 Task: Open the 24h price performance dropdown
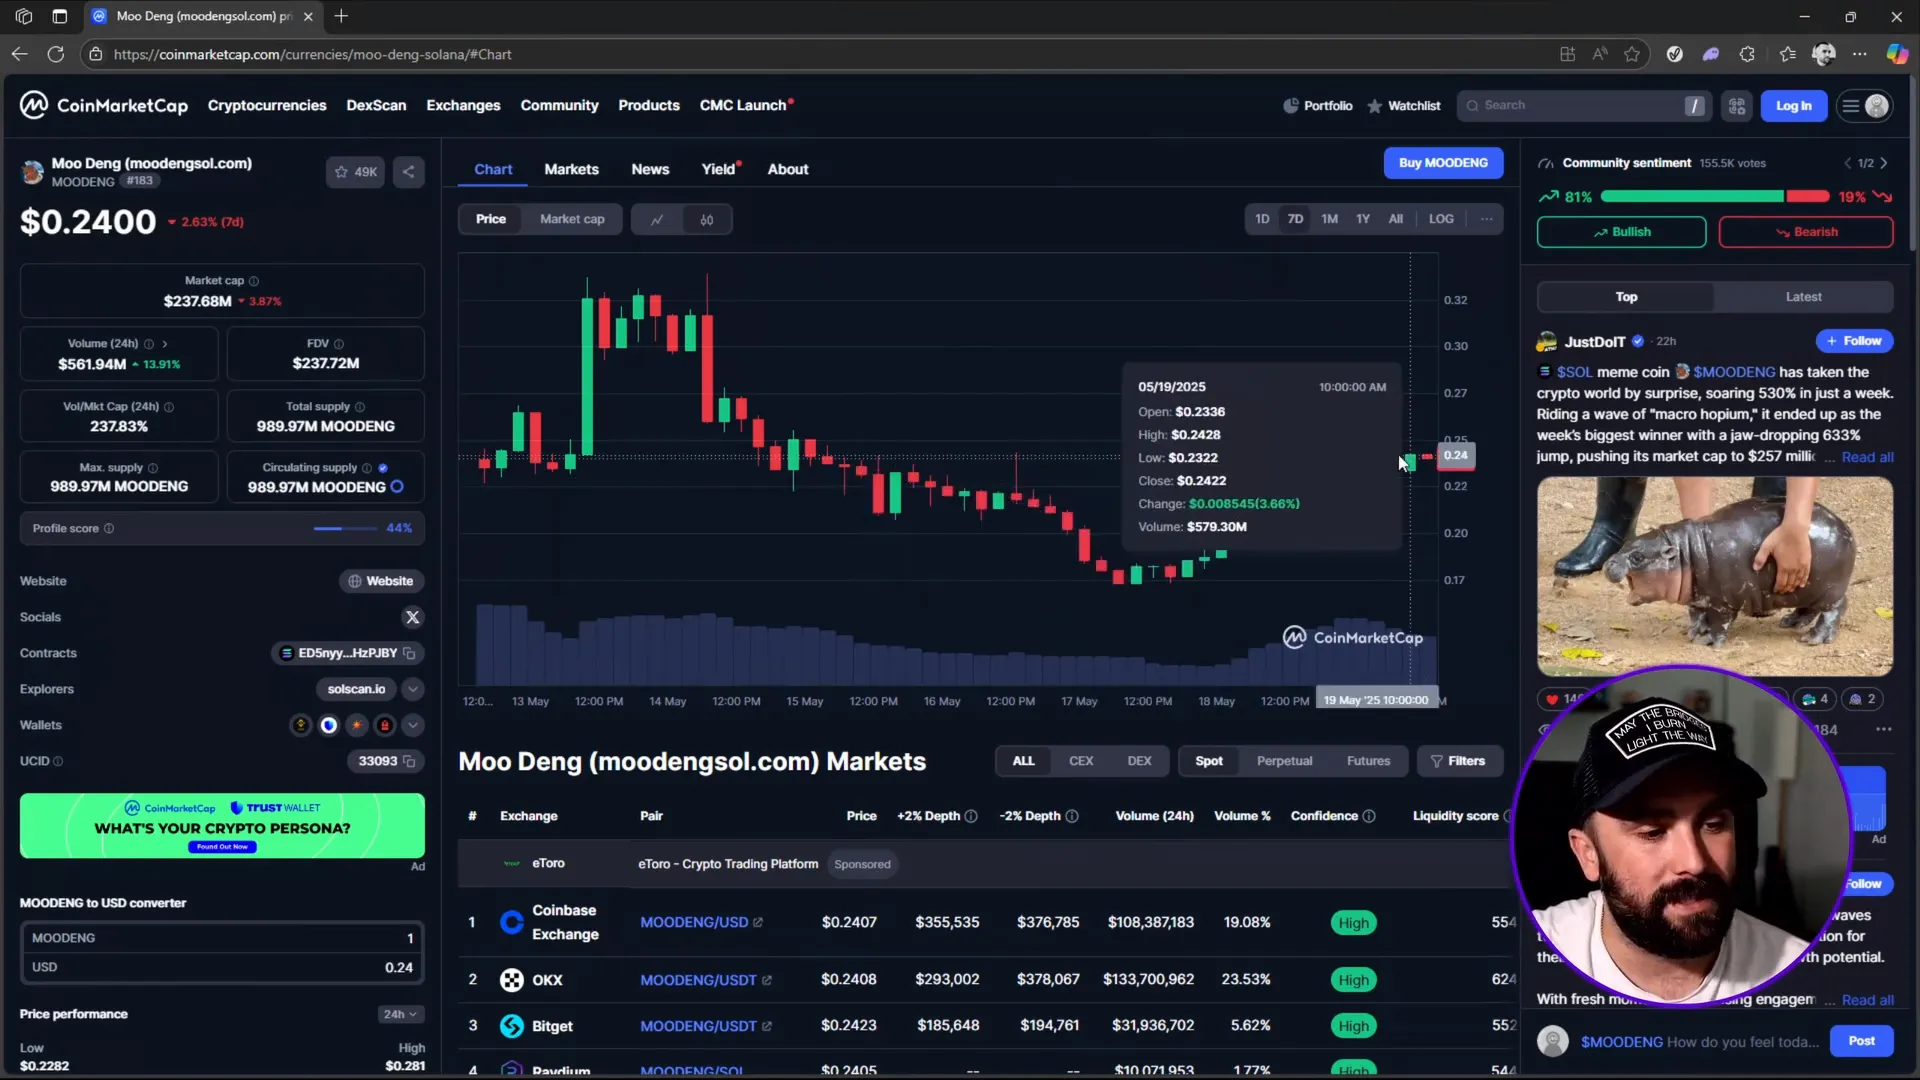tap(400, 1014)
